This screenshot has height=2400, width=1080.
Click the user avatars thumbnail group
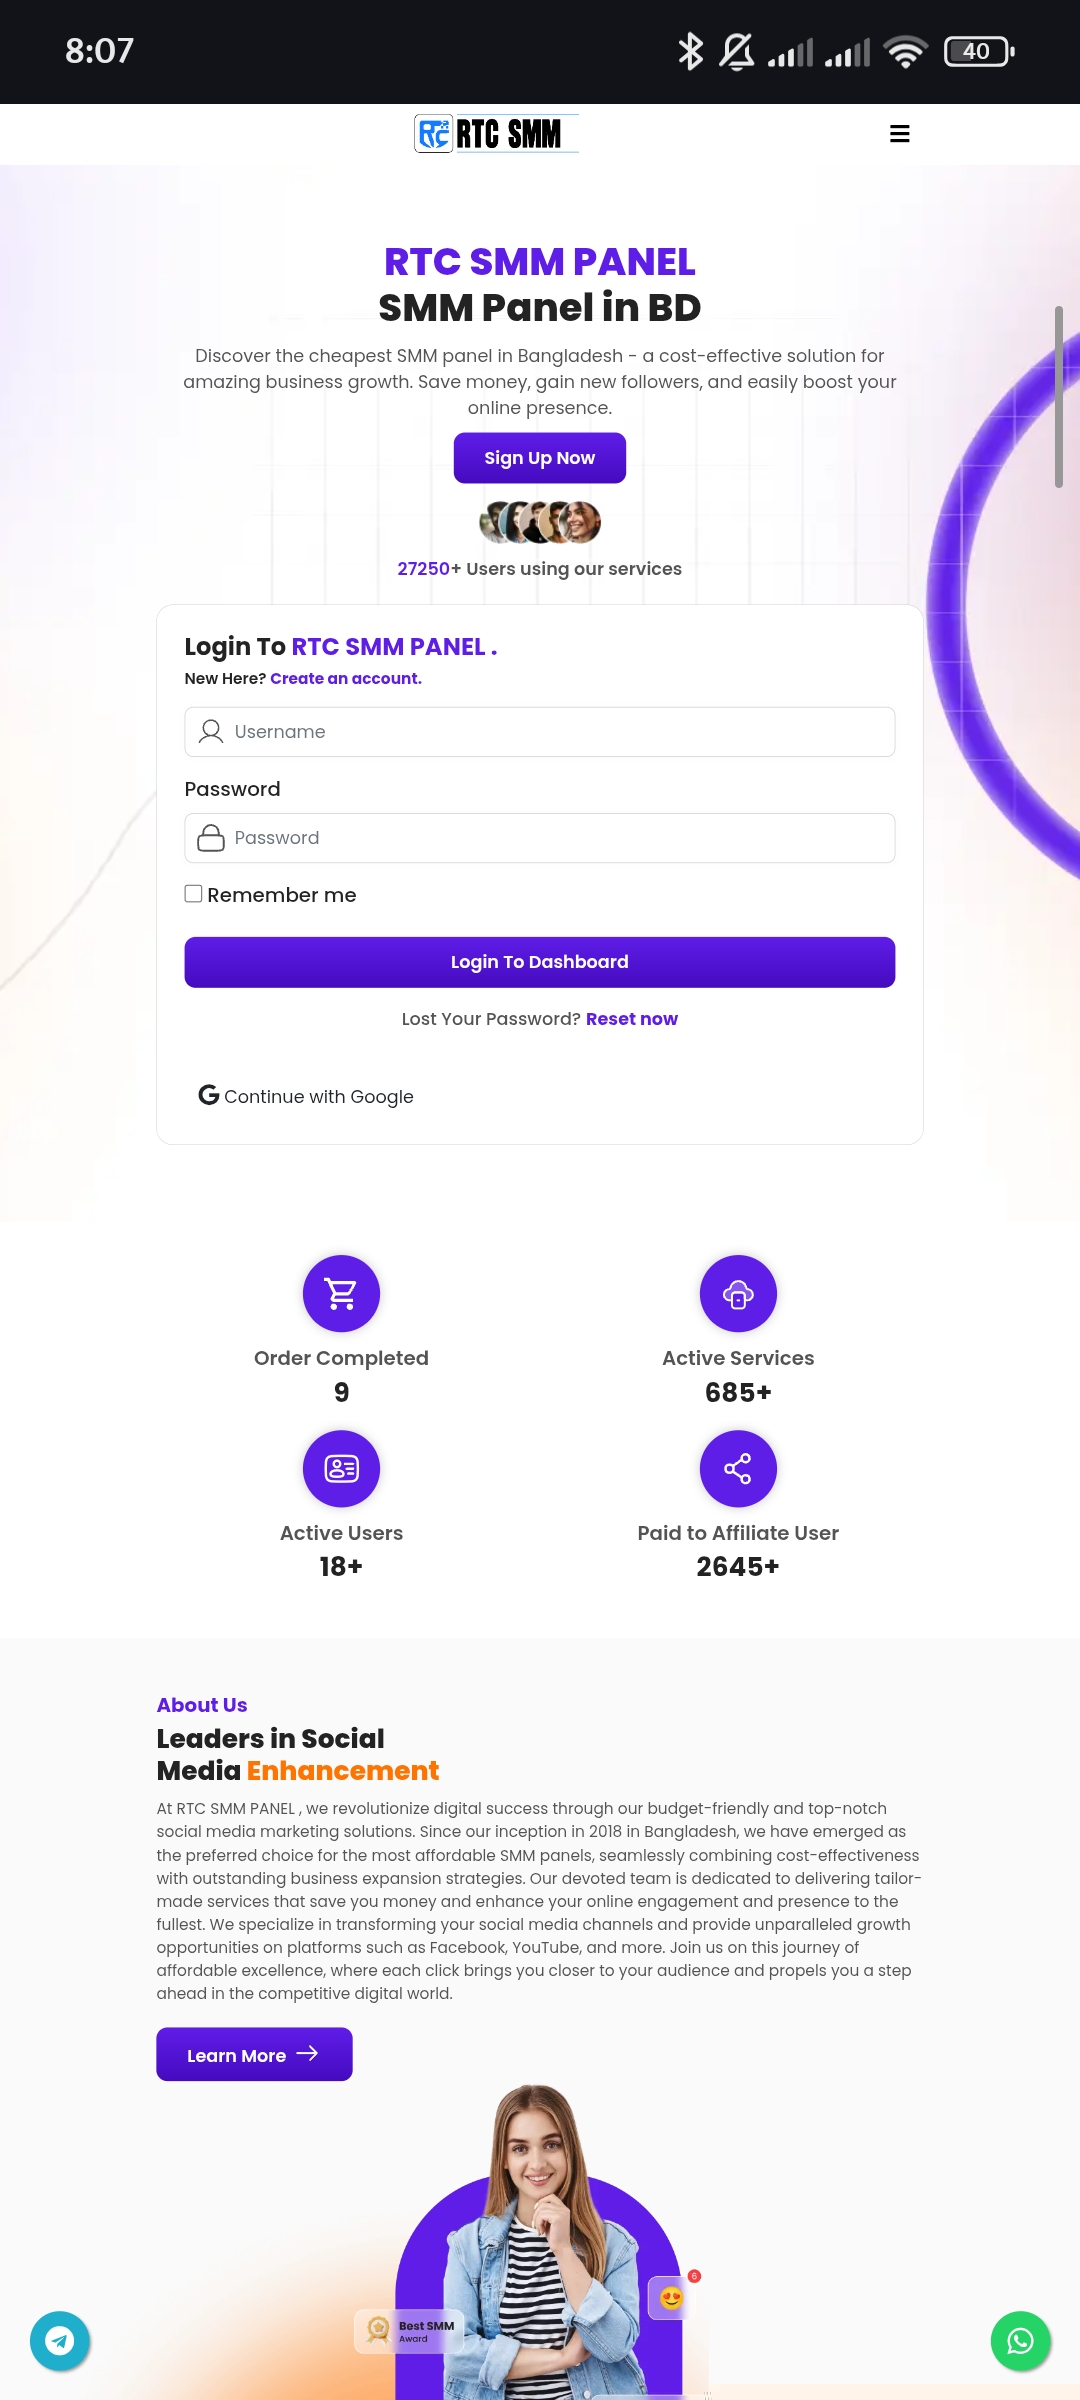coord(540,522)
